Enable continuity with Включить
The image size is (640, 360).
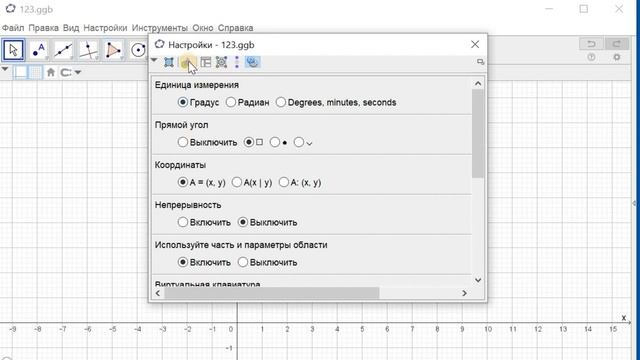tap(204, 222)
